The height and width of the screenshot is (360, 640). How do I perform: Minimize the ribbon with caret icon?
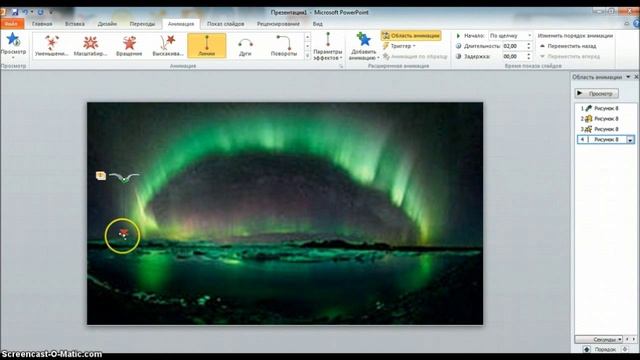tap(627, 24)
